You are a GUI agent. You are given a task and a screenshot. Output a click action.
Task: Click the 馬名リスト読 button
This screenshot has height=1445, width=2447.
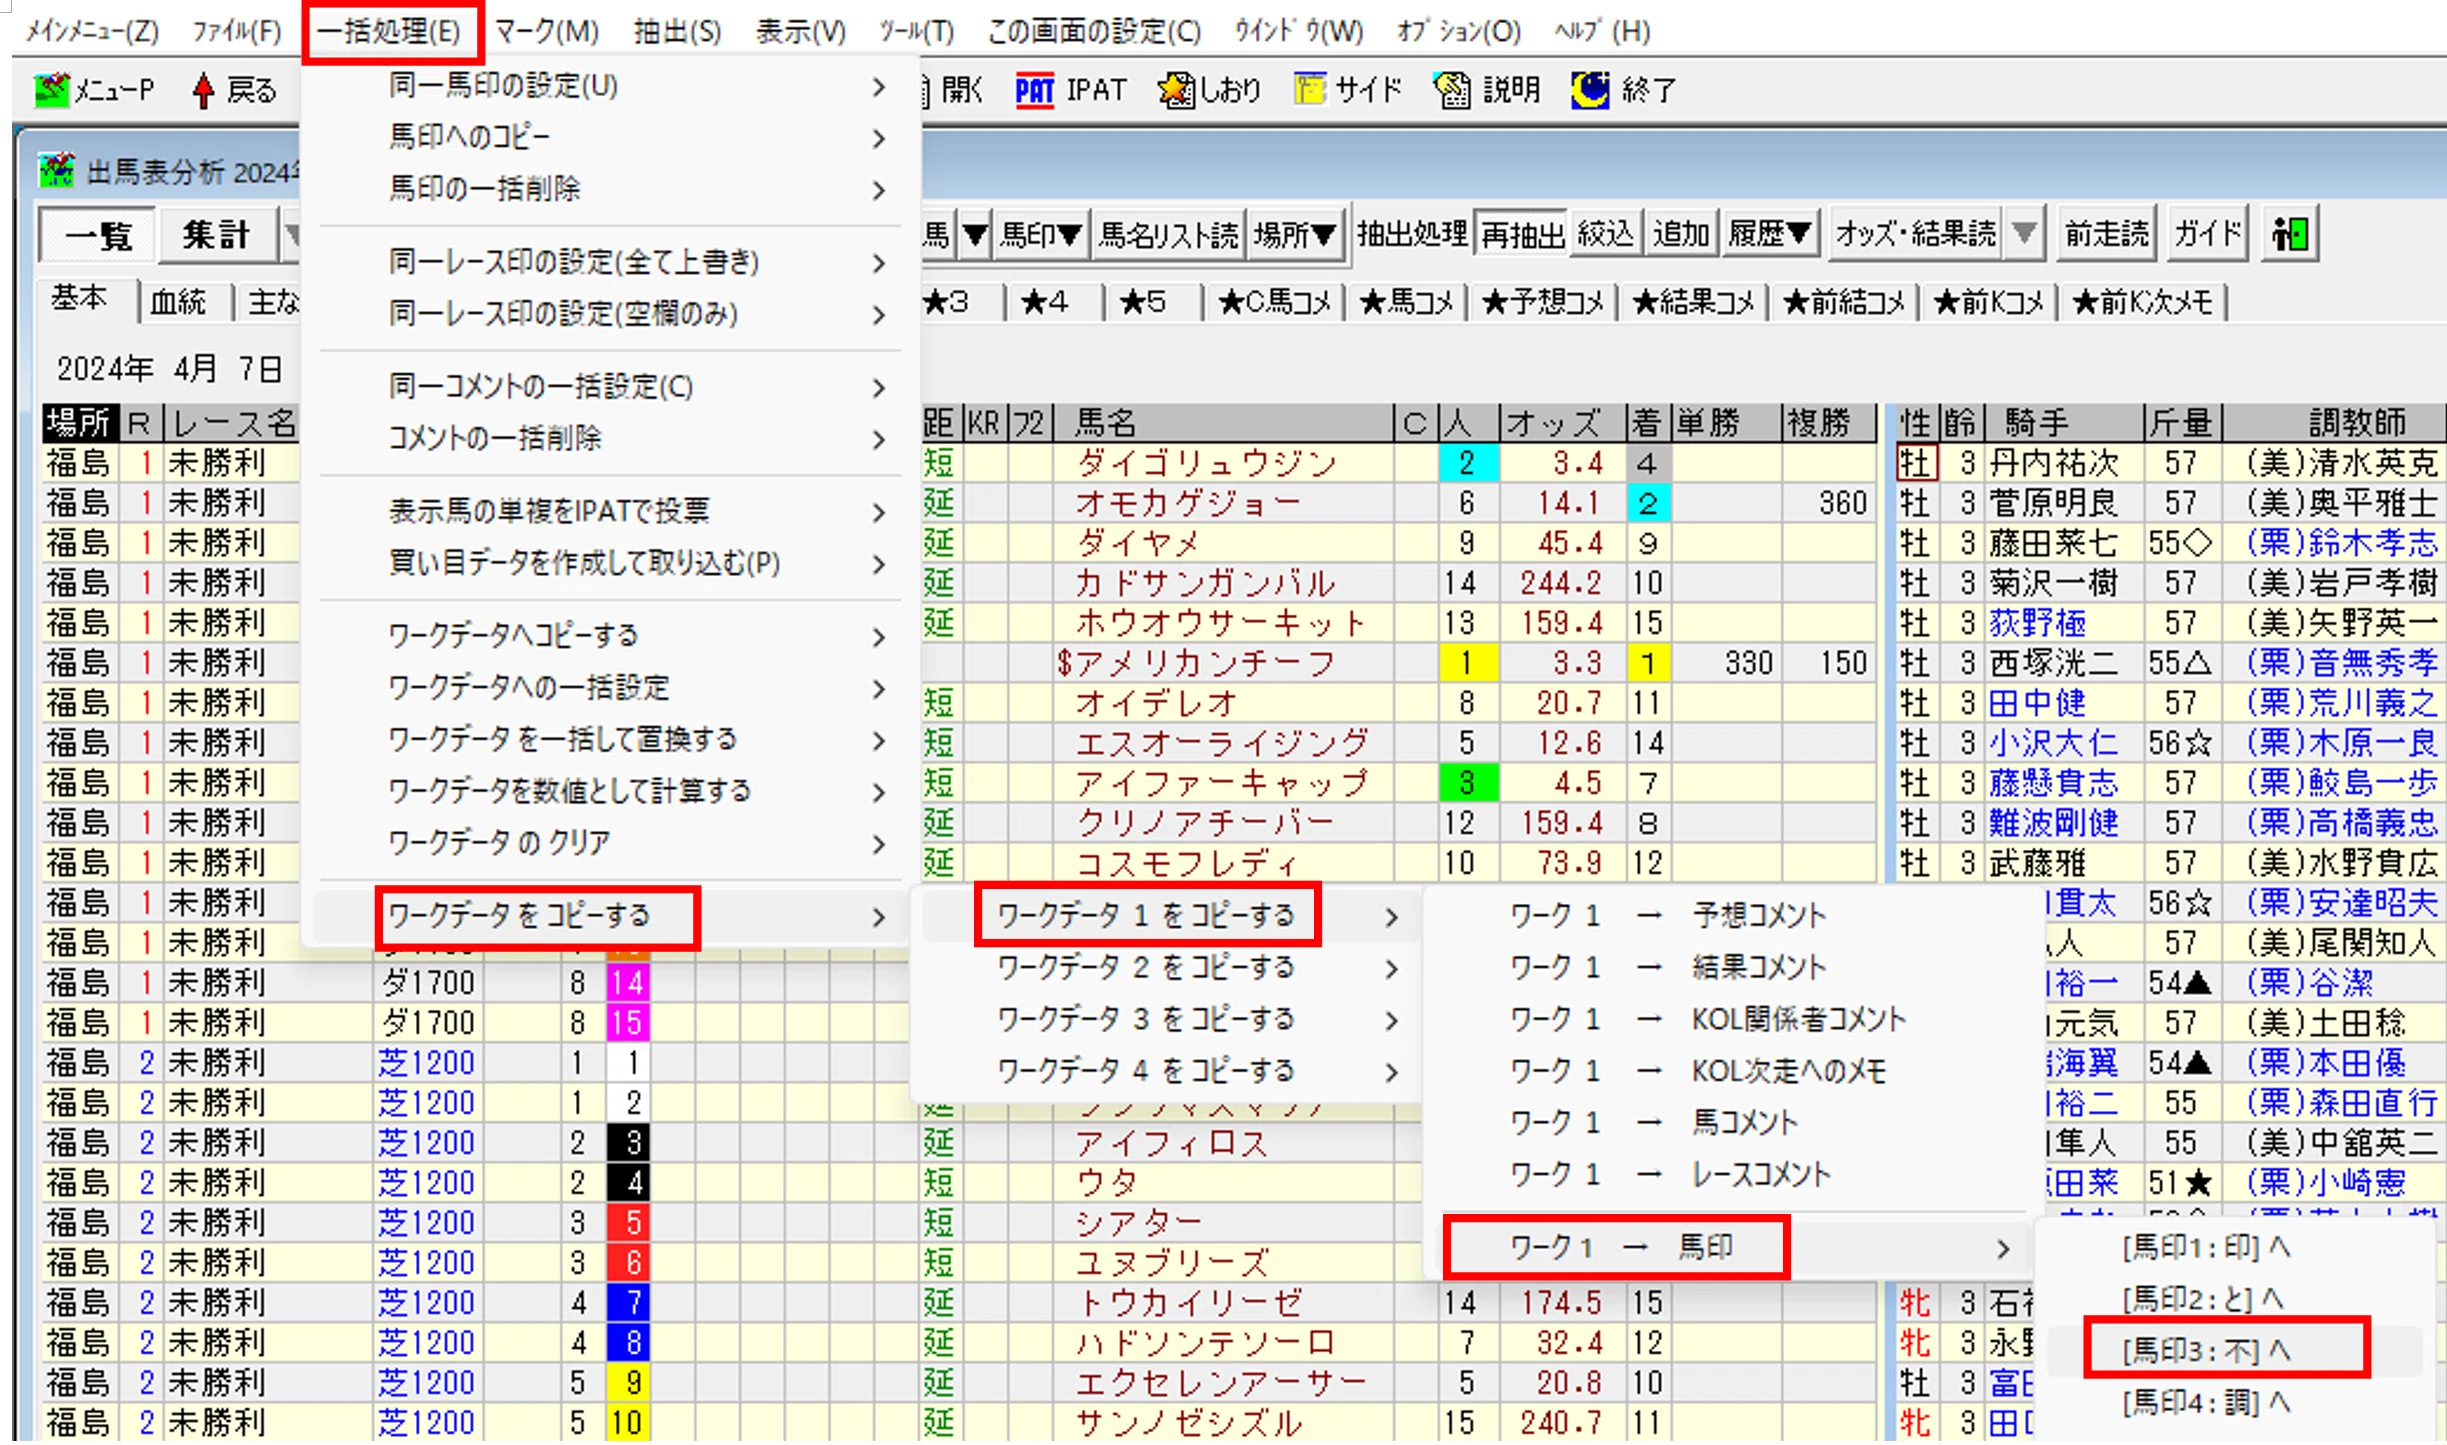[1167, 235]
